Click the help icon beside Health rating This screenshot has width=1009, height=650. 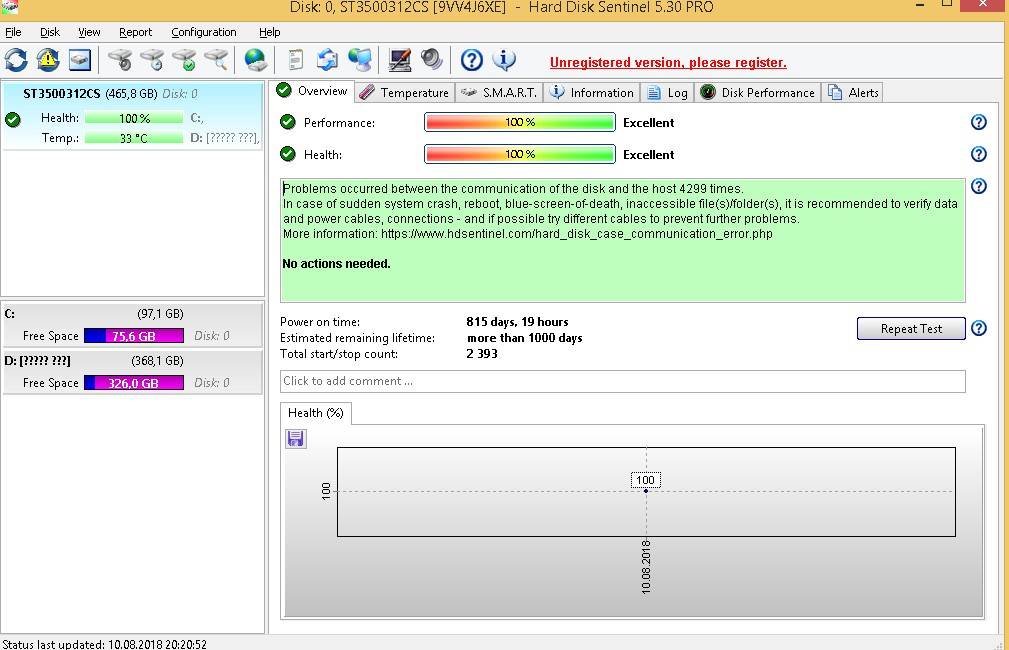(978, 154)
